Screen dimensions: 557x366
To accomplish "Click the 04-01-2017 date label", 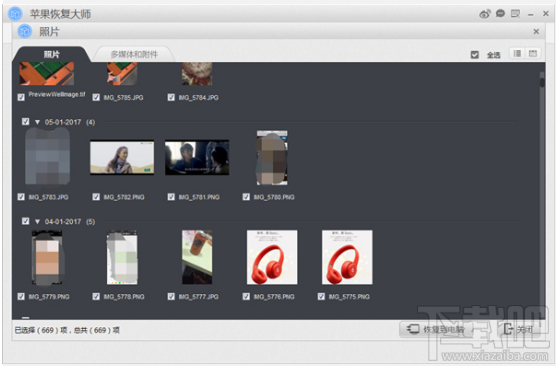I will (x=63, y=222).
